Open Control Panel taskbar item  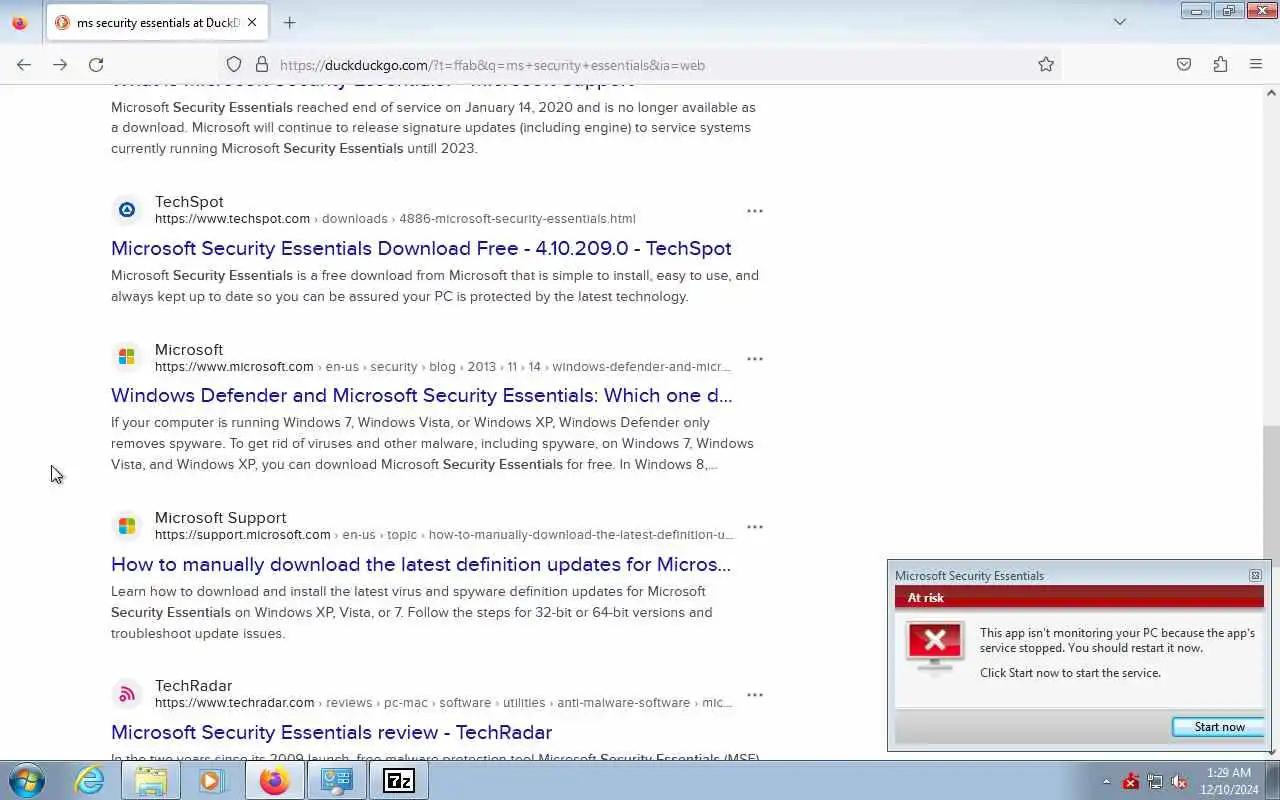(336, 780)
